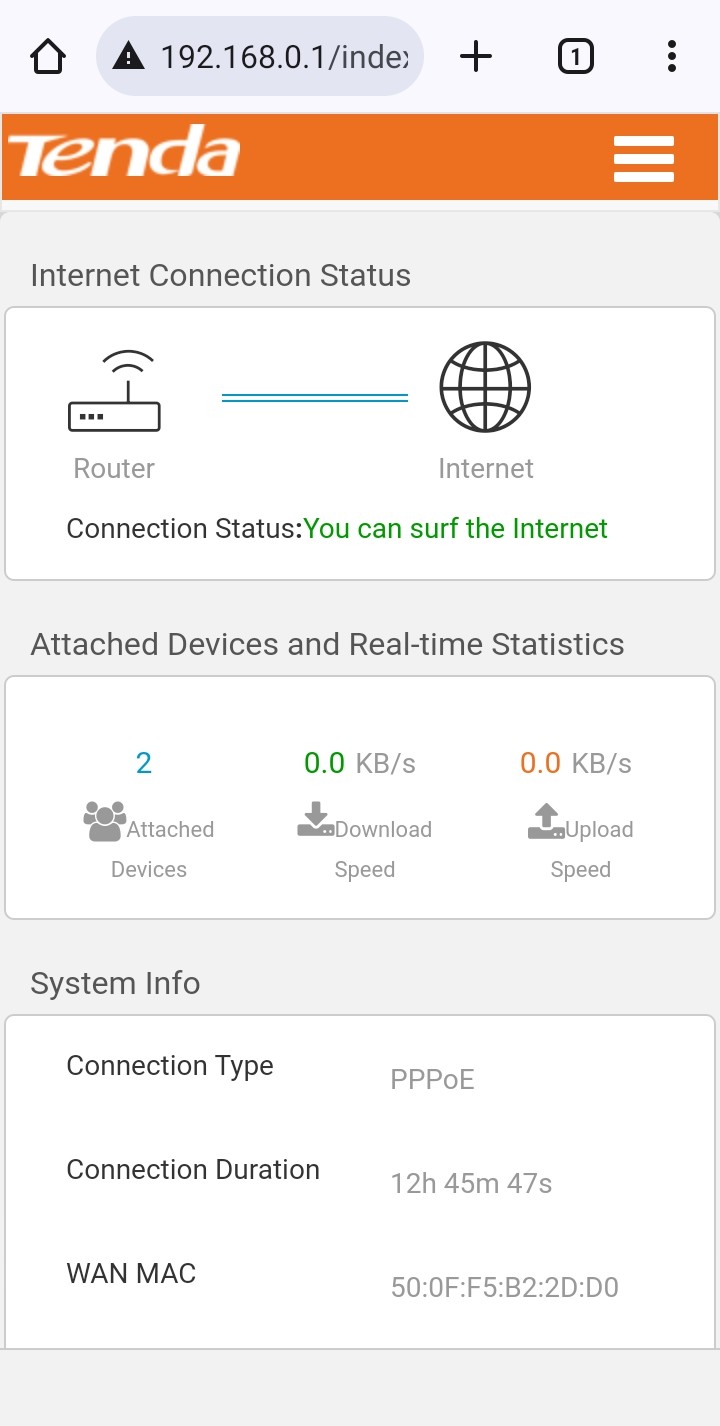Tap the Router icon
Screen dimensions: 720x1426
pos(114,391)
